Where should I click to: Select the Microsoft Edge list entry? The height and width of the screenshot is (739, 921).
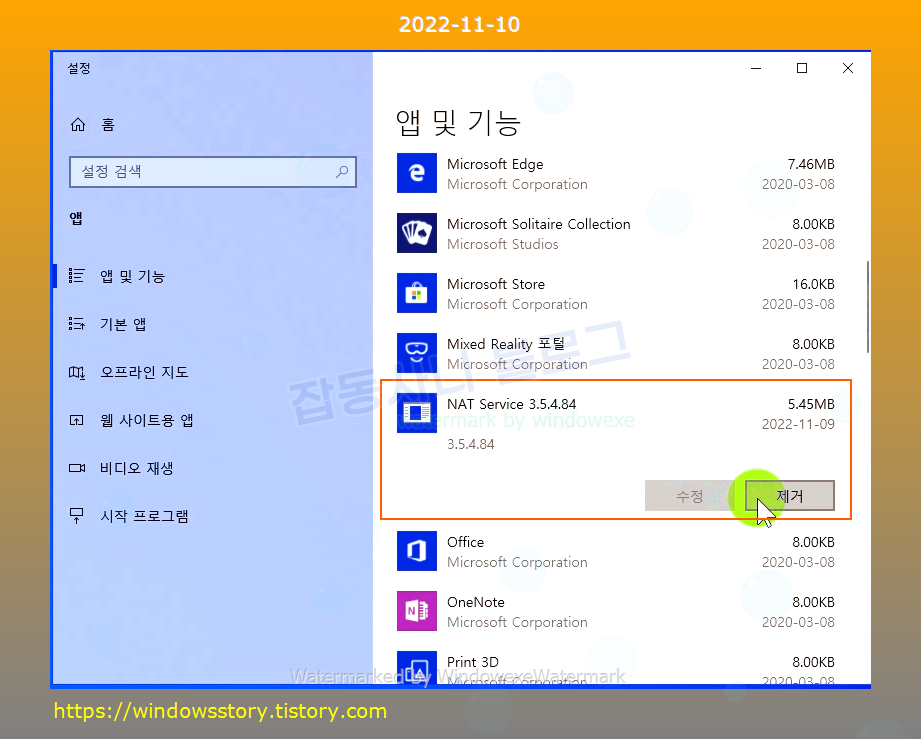tap(616, 174)
